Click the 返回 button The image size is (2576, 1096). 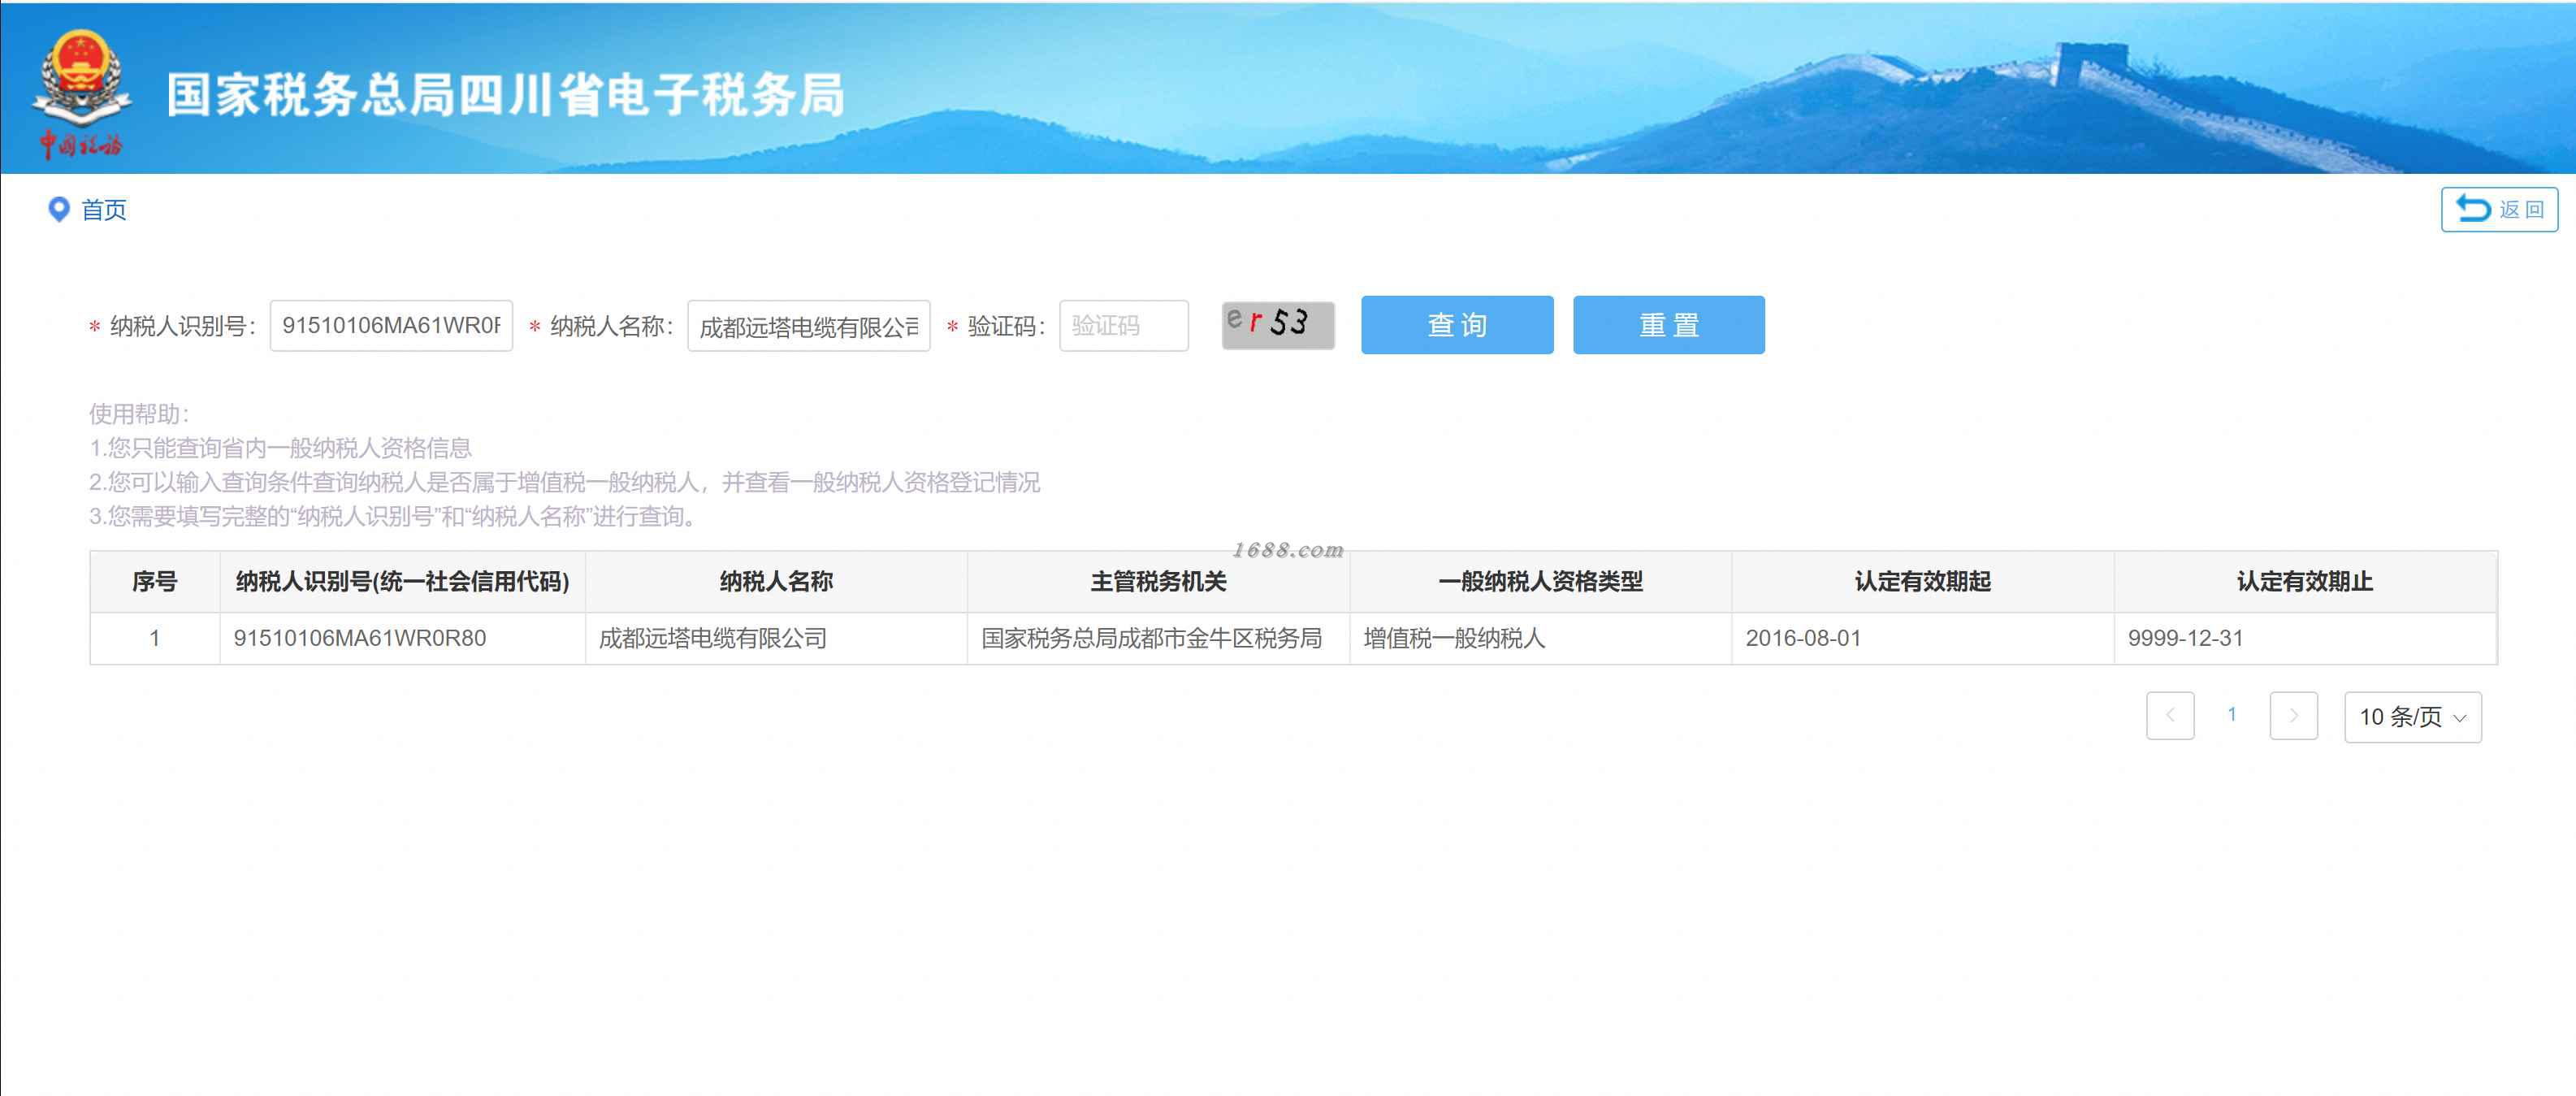pyautogui.click(x=2499, y=209)
